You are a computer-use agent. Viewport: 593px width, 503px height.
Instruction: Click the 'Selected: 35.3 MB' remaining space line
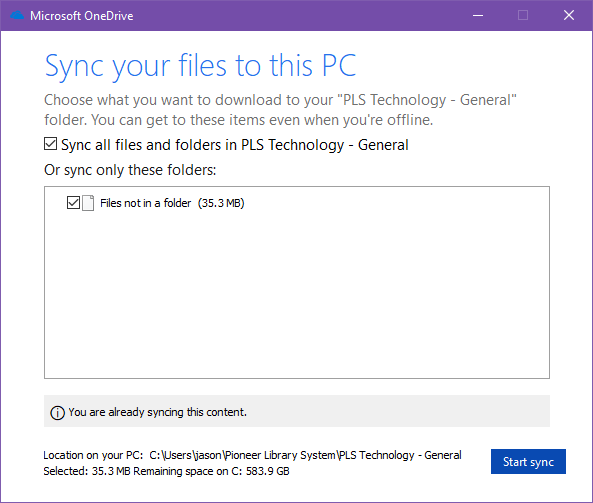(x=166, y=471)
